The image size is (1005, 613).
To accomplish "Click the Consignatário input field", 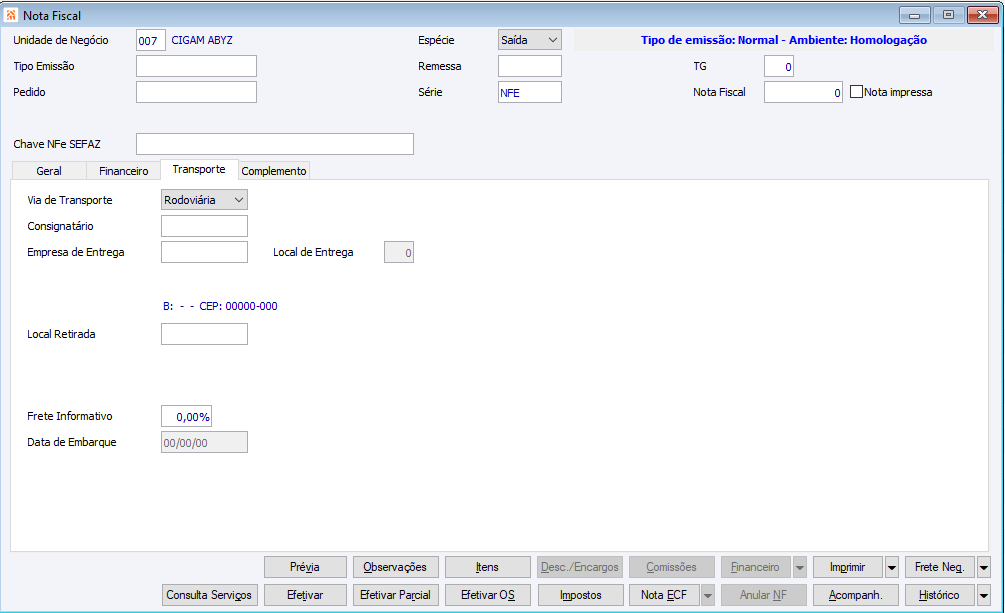I will [204, 226].
